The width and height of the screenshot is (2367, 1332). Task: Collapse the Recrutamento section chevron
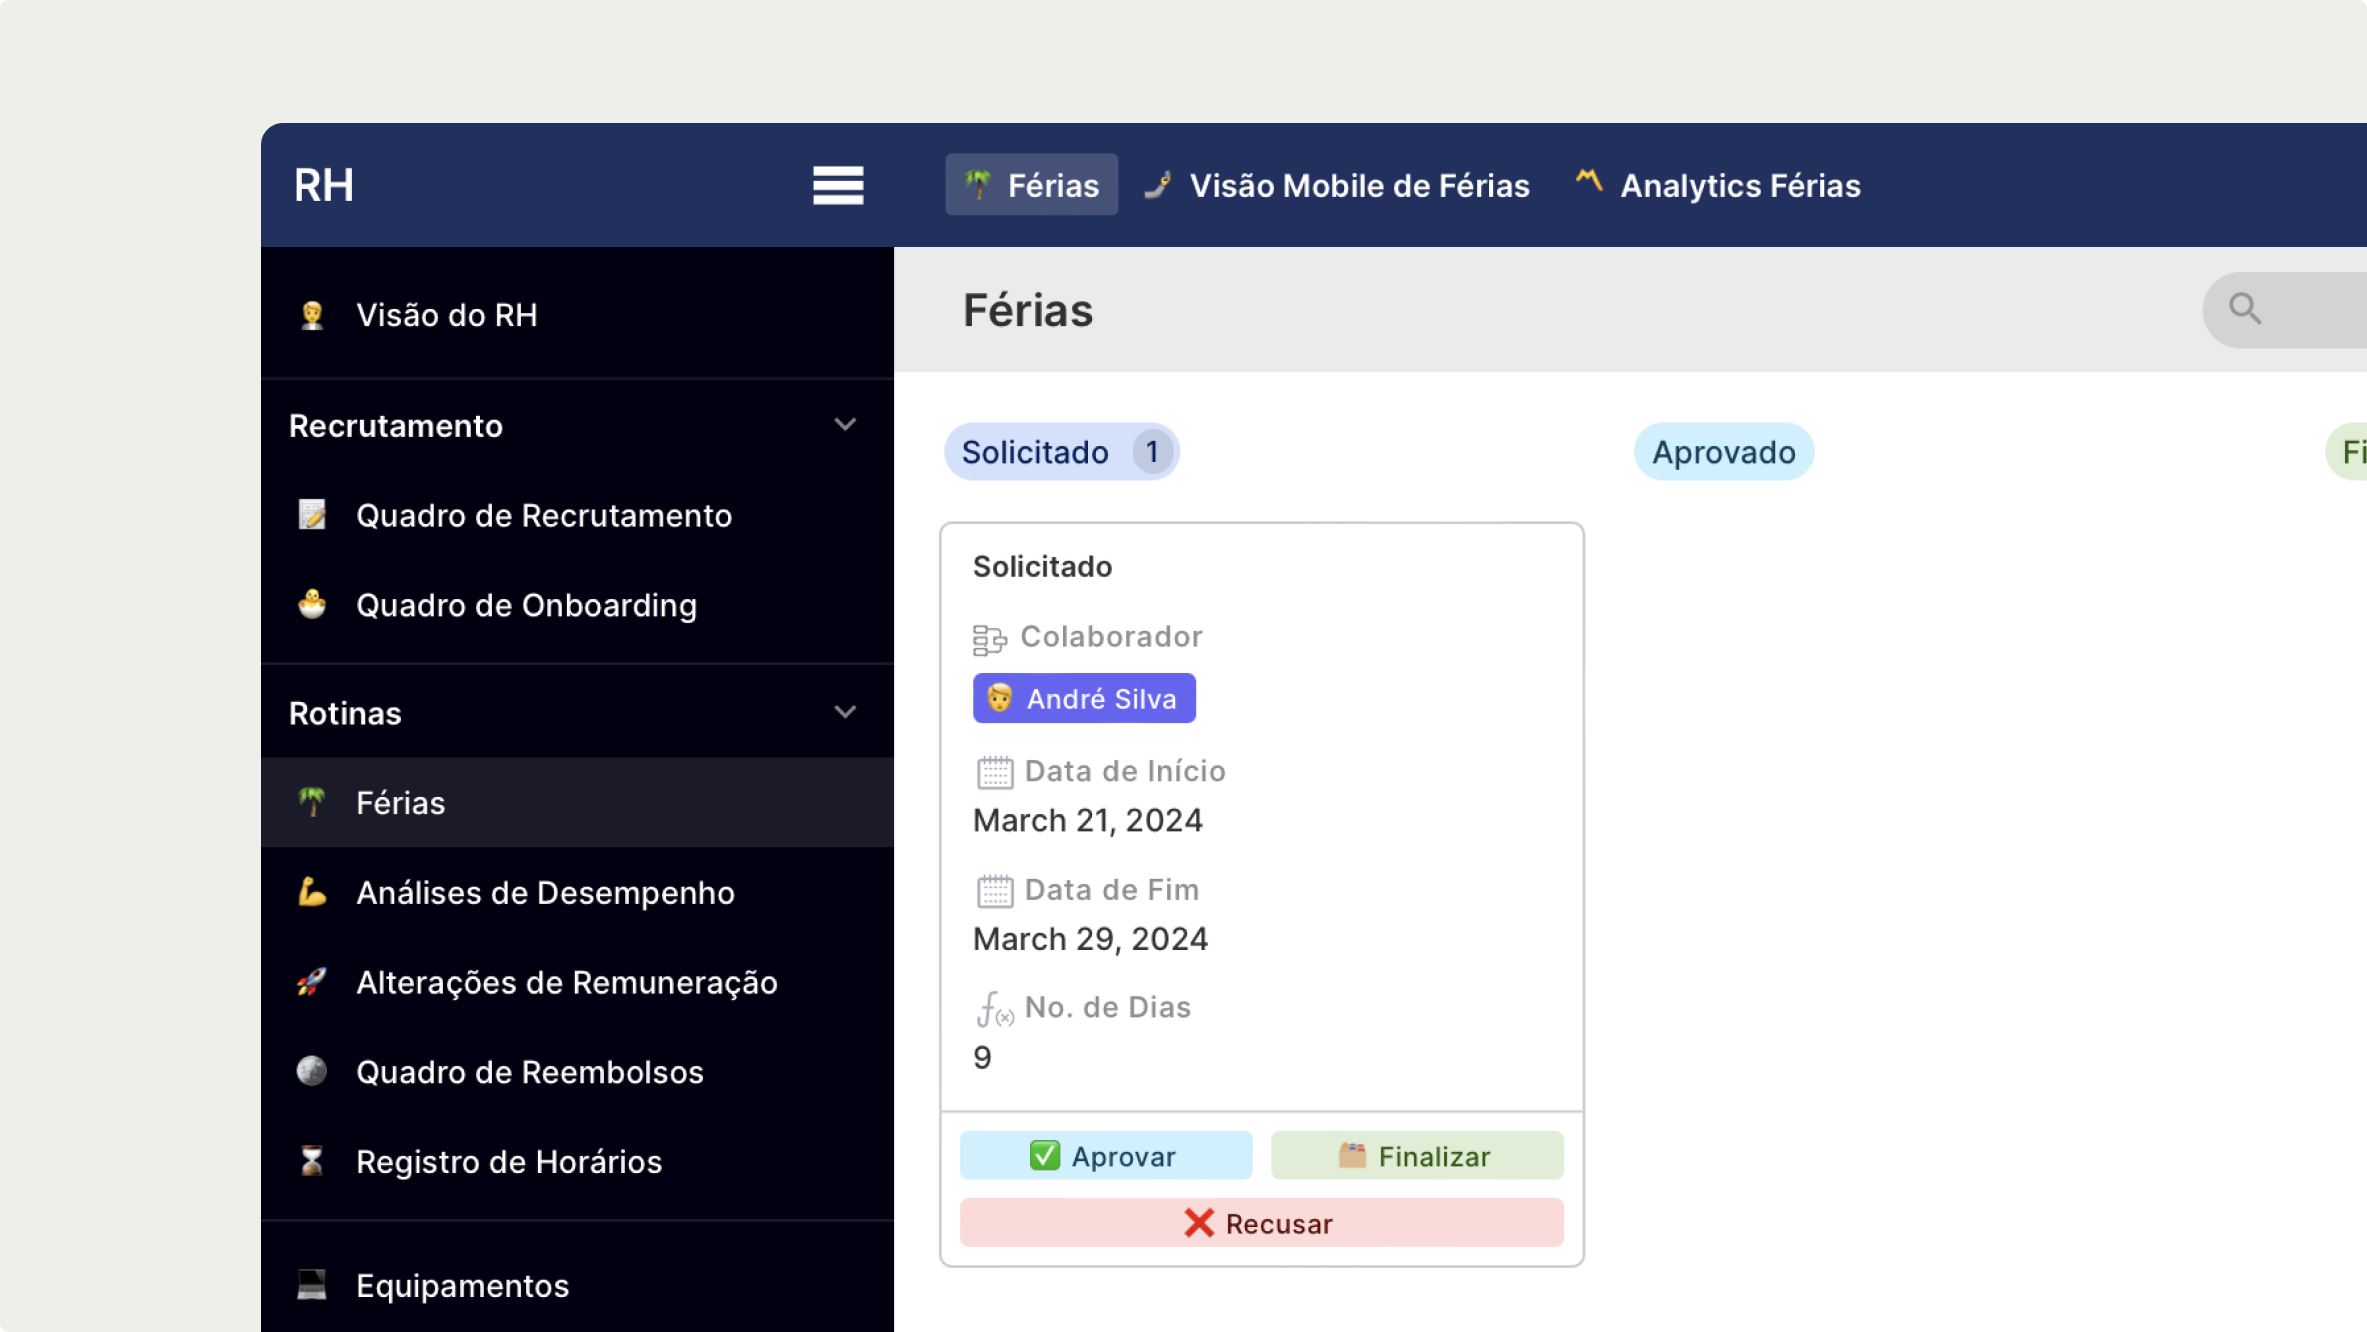845,425
